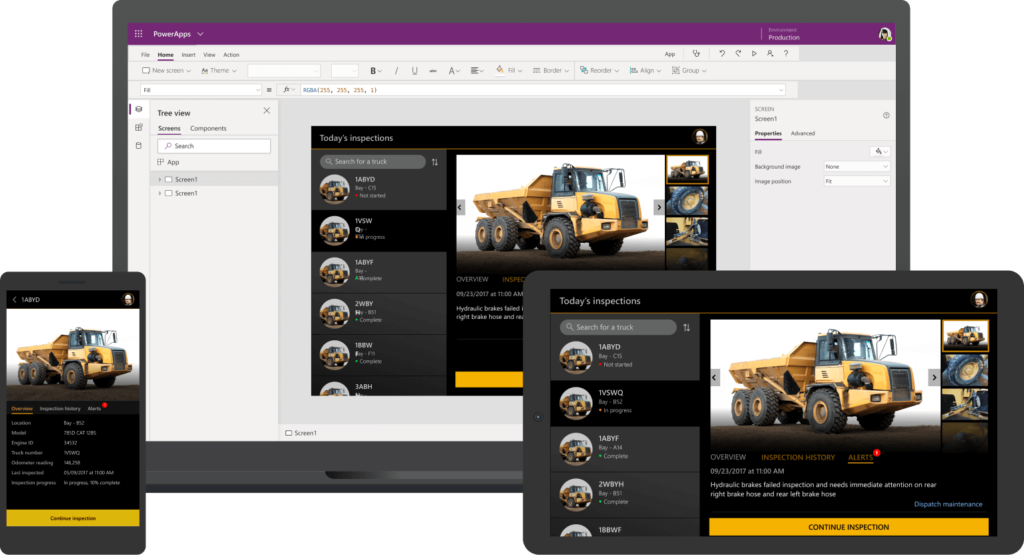Open the Insert menu

click(x=188, y=54)
